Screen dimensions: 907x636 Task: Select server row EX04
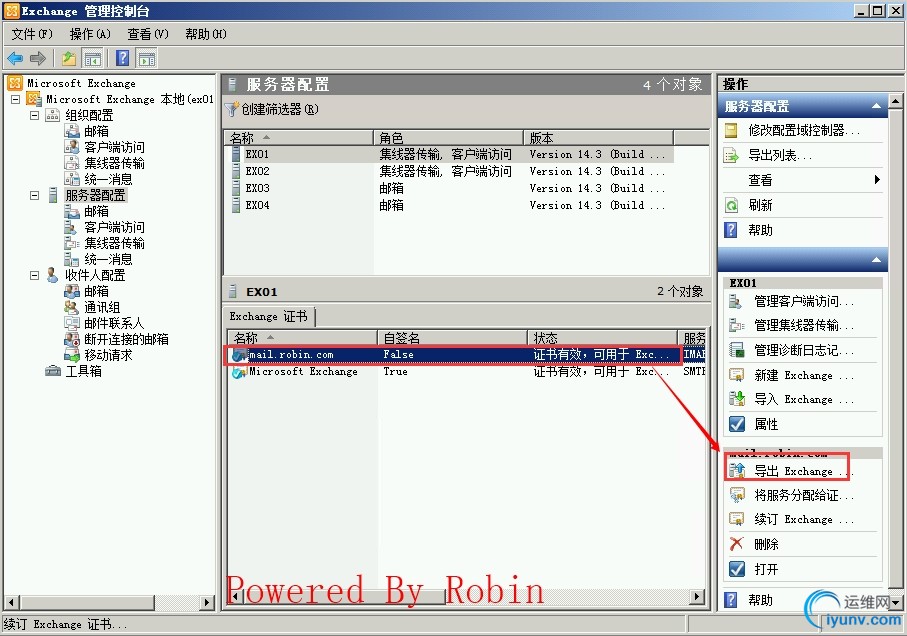point(449,205)
